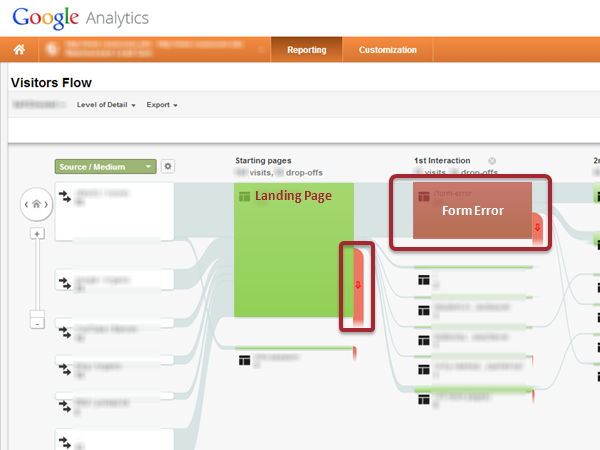Click the first source row's traffic arrow icon

coord(65,197)
